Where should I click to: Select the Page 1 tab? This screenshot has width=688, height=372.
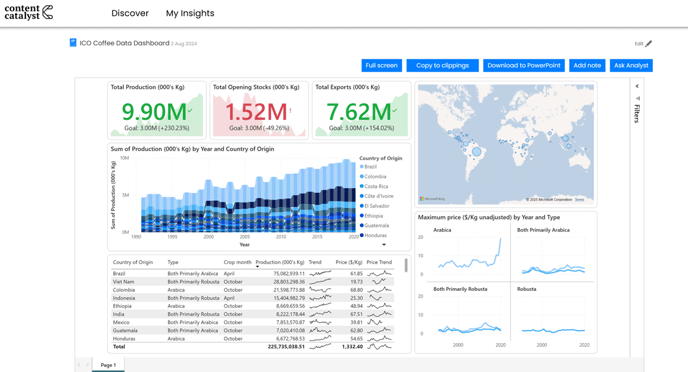tap(108, 365)
